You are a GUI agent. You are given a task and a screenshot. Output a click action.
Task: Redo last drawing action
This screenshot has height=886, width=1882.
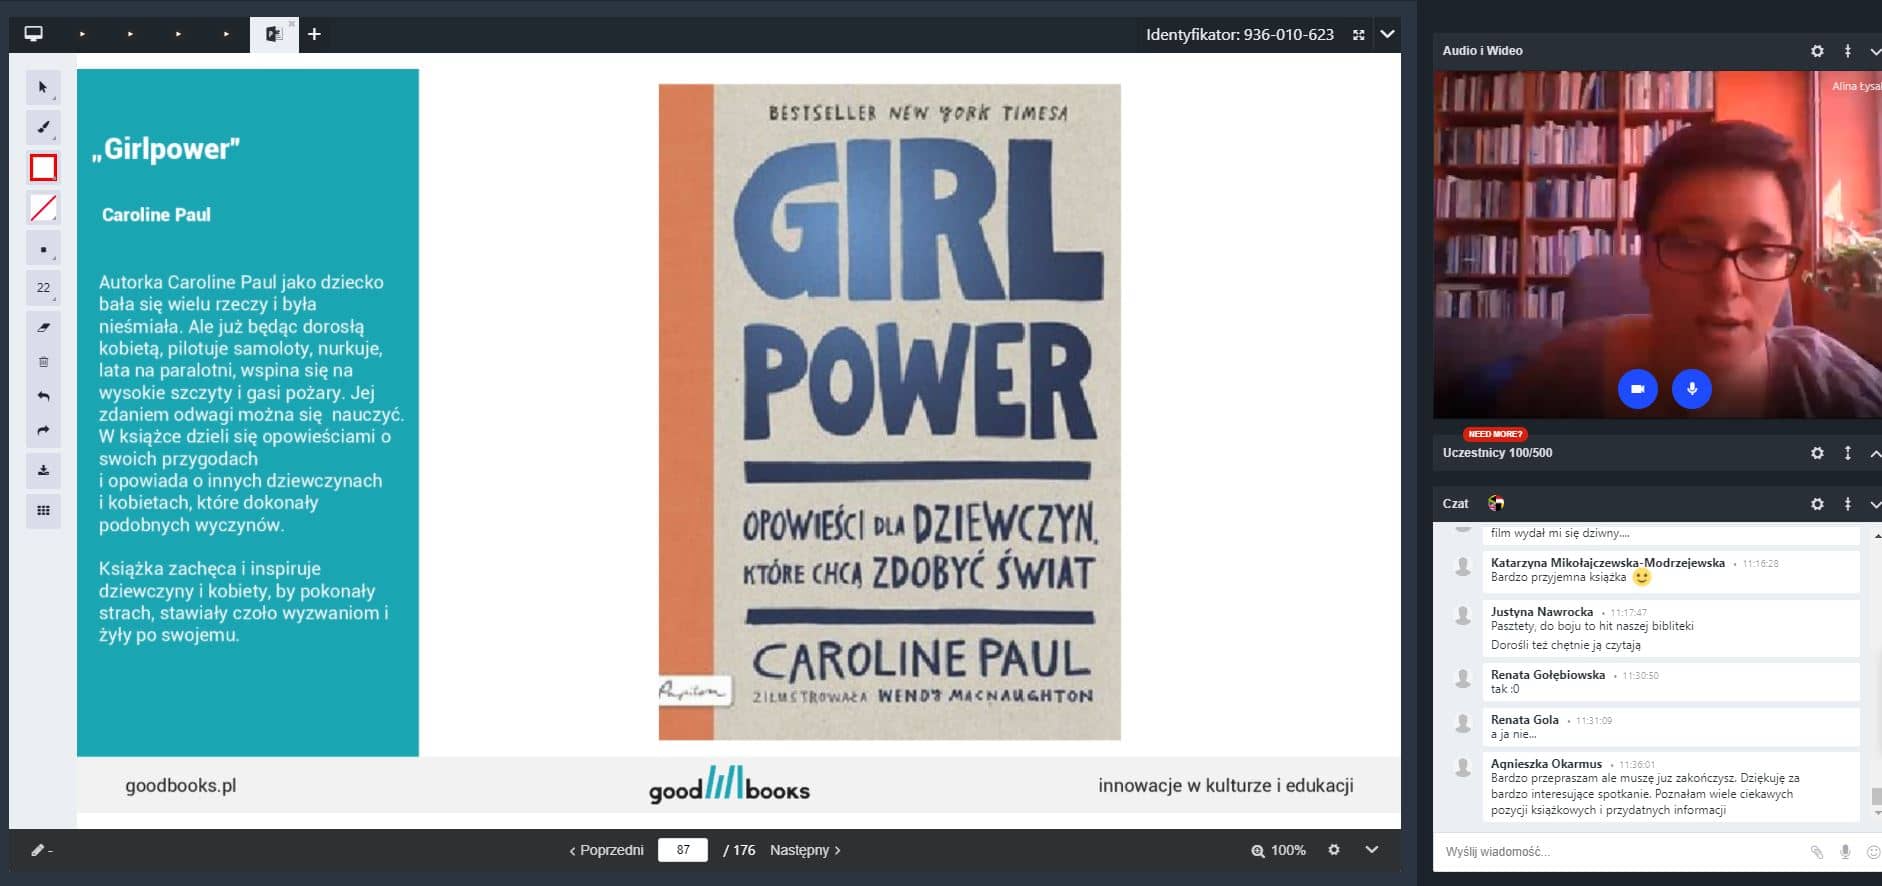[43, 430]
